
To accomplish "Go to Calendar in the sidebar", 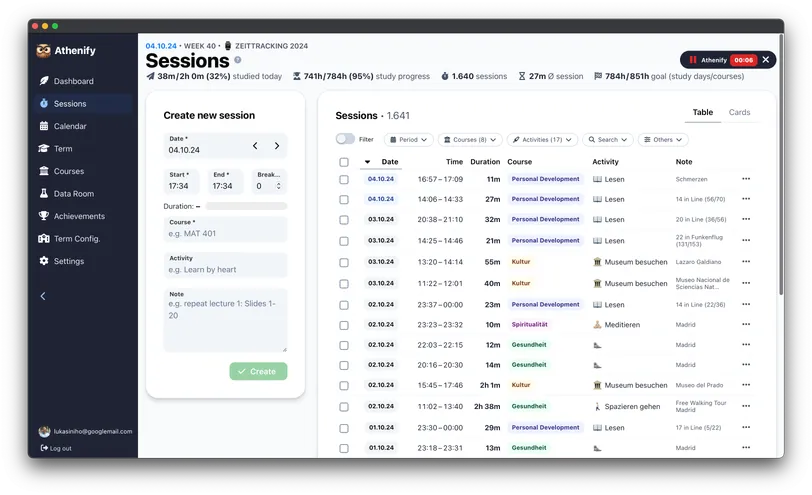I will 70,126.
